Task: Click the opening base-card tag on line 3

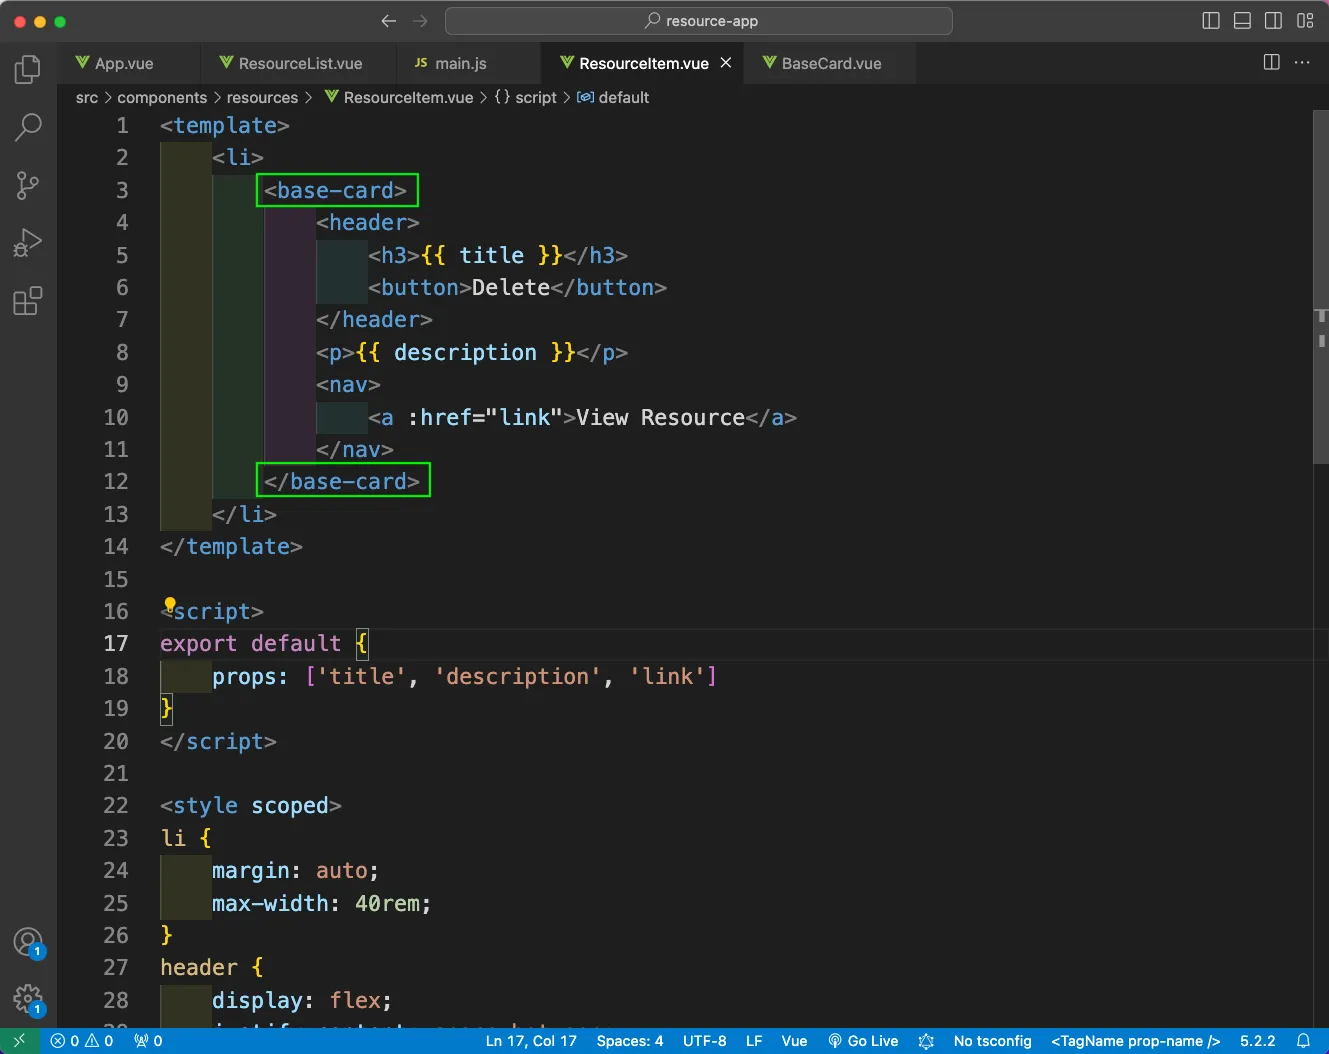Action: pos(336,190)
